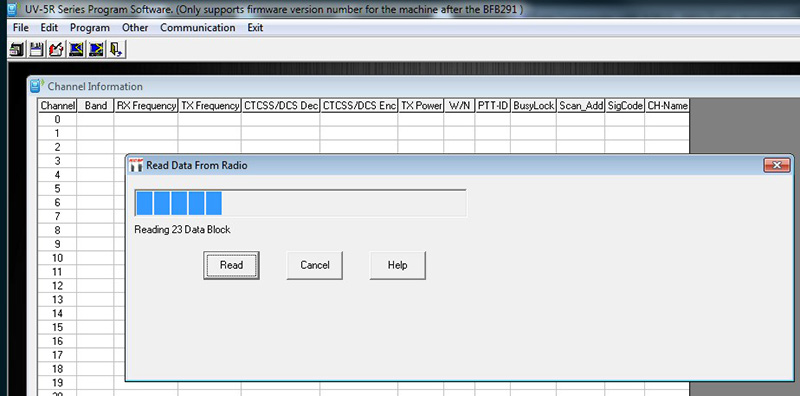Open the Program menu
800x396 pixels.
point(90,28)
